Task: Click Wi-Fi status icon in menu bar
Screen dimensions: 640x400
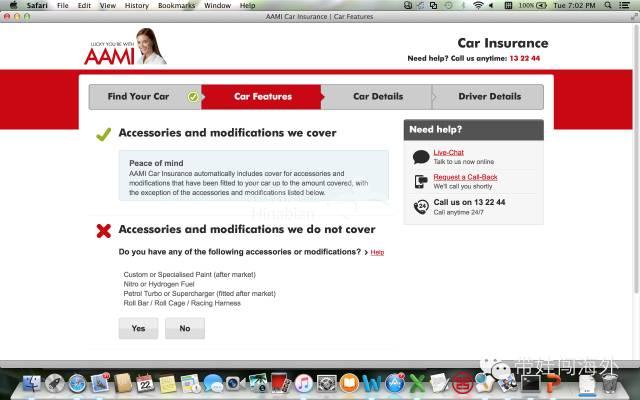Action: [478, 5]
